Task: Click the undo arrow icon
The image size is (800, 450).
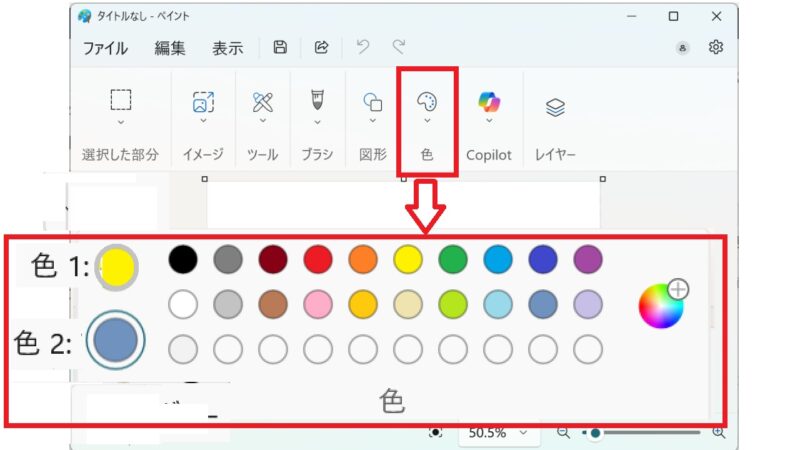Action: tap(363, 47)
